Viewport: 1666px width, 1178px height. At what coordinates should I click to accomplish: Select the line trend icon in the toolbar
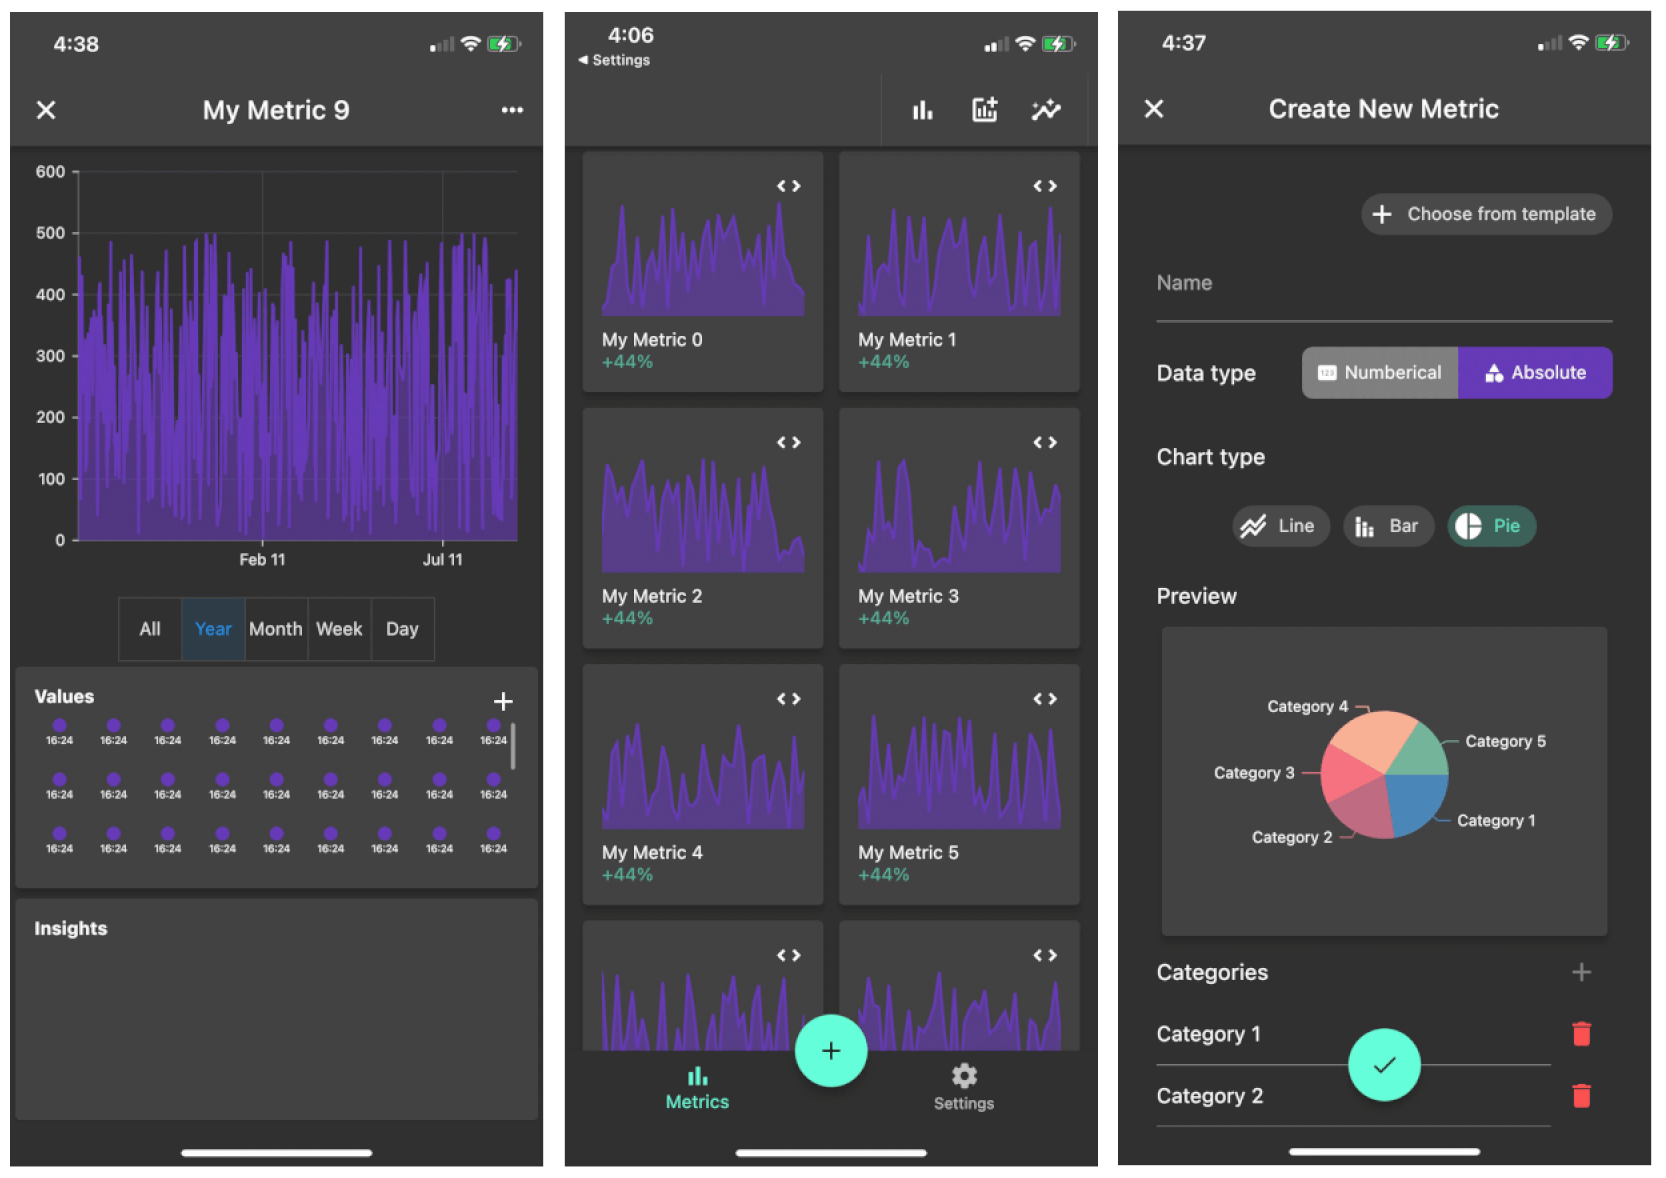point(1046,110)
